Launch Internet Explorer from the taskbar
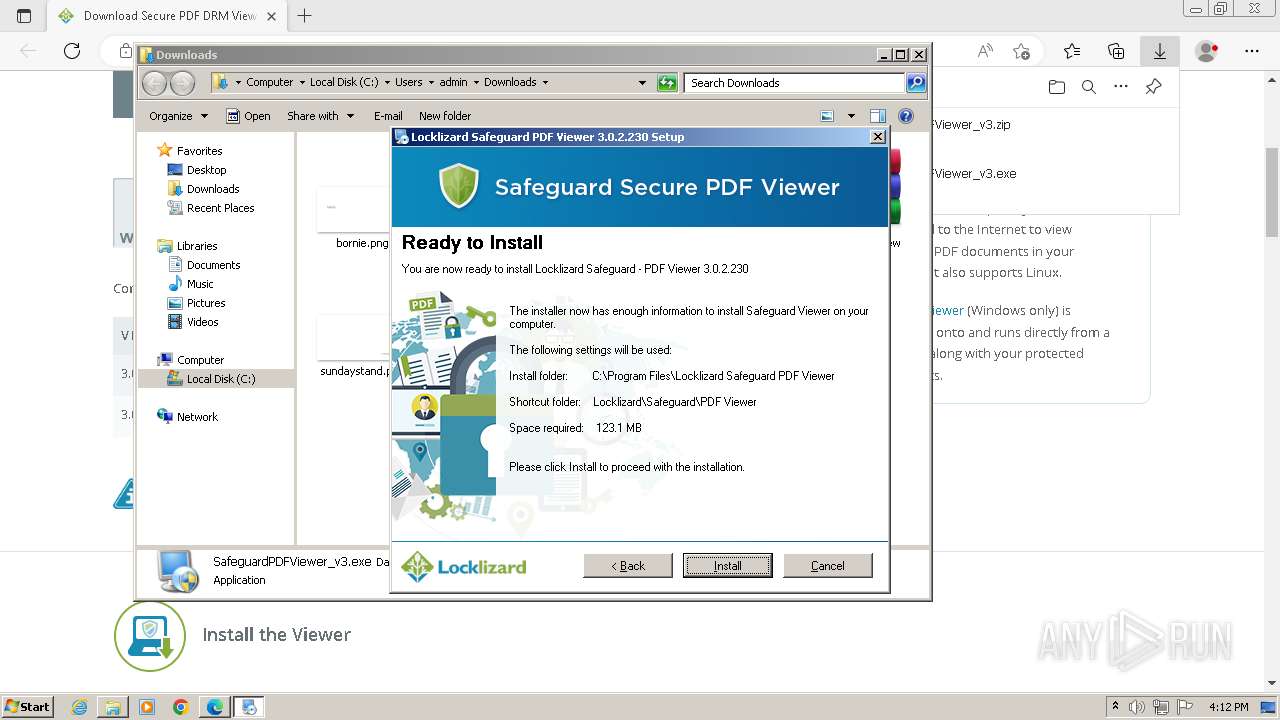Screen dimensions: 1280x720 (x=79, y=707)
